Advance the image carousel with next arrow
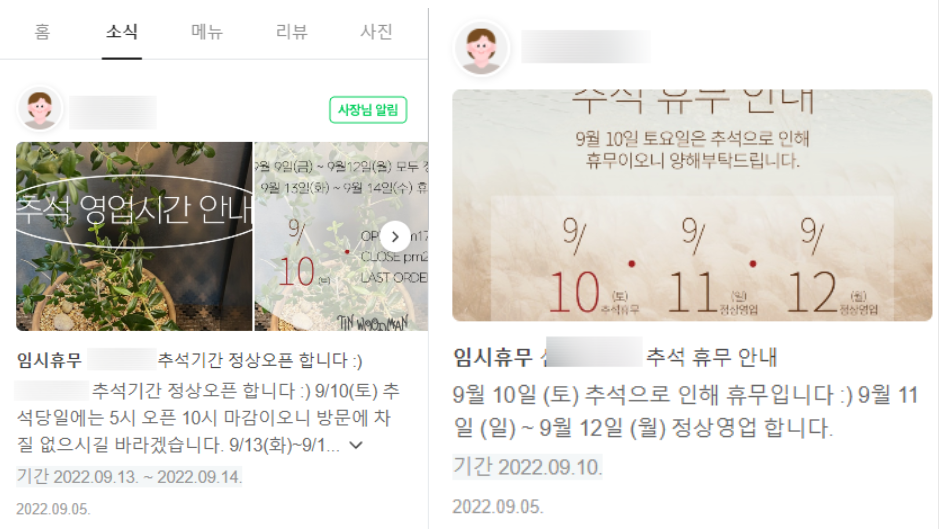The height and width of the screenshot is (529, 939). [x=395, y=237]
